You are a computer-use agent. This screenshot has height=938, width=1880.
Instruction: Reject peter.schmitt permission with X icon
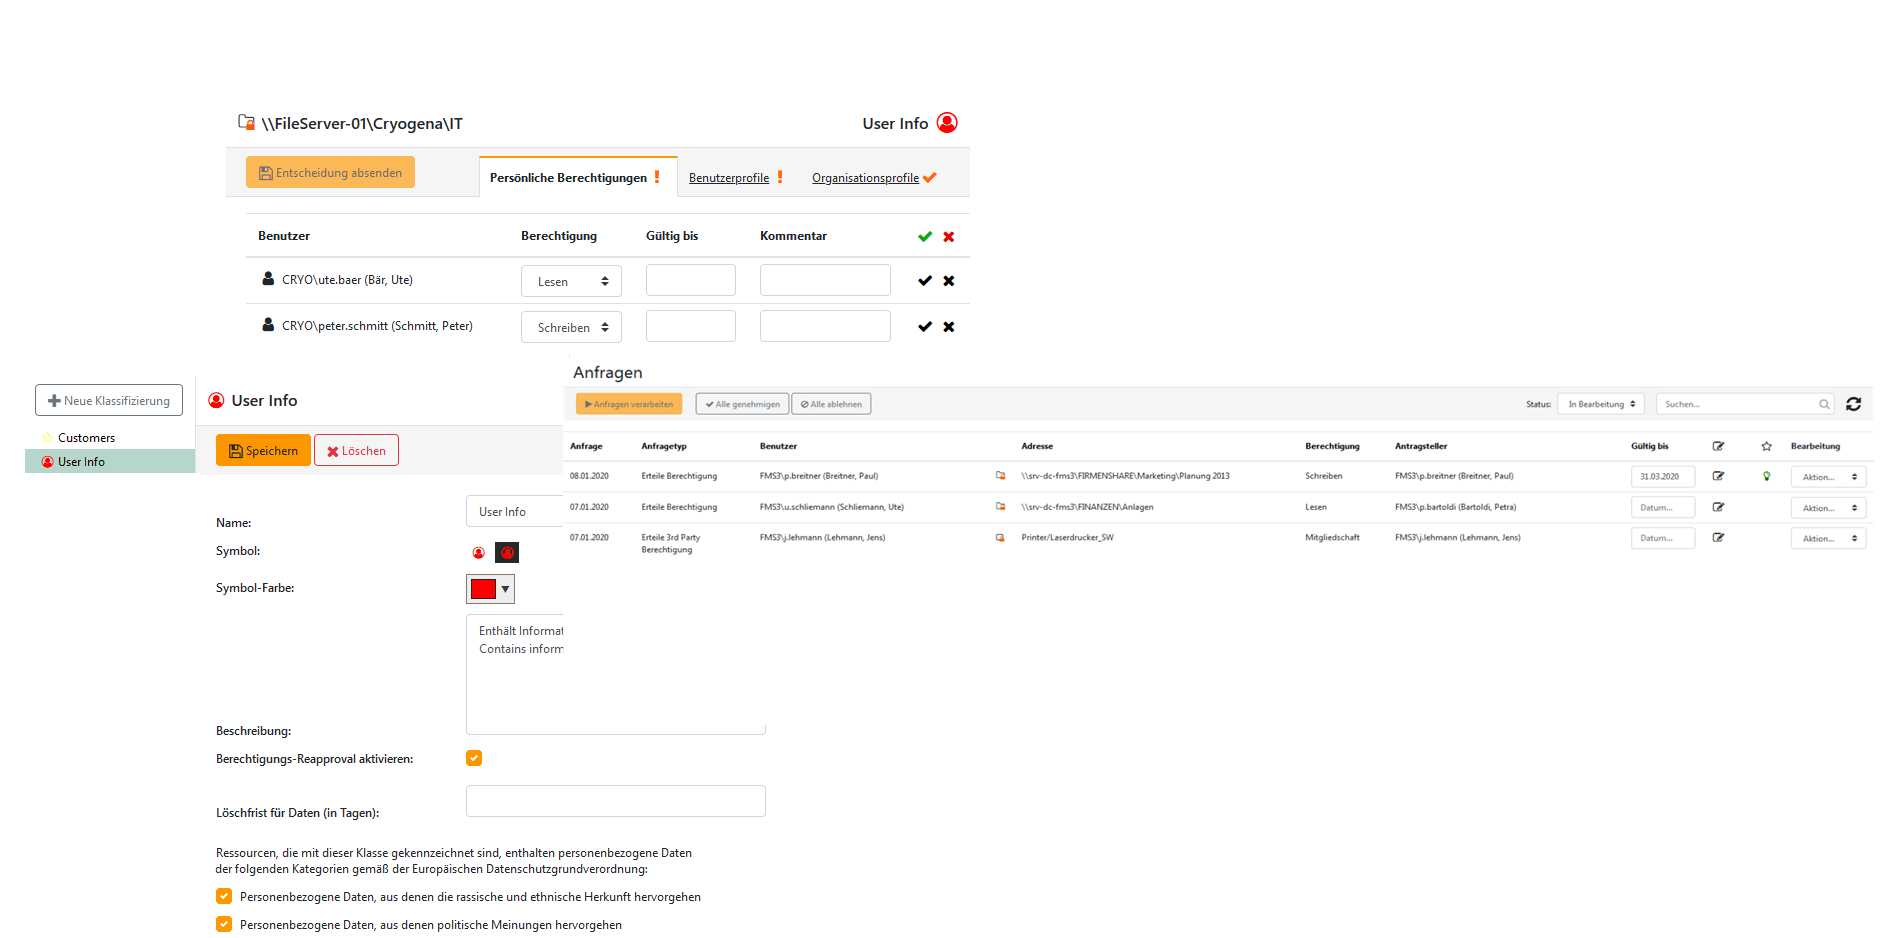948,327
